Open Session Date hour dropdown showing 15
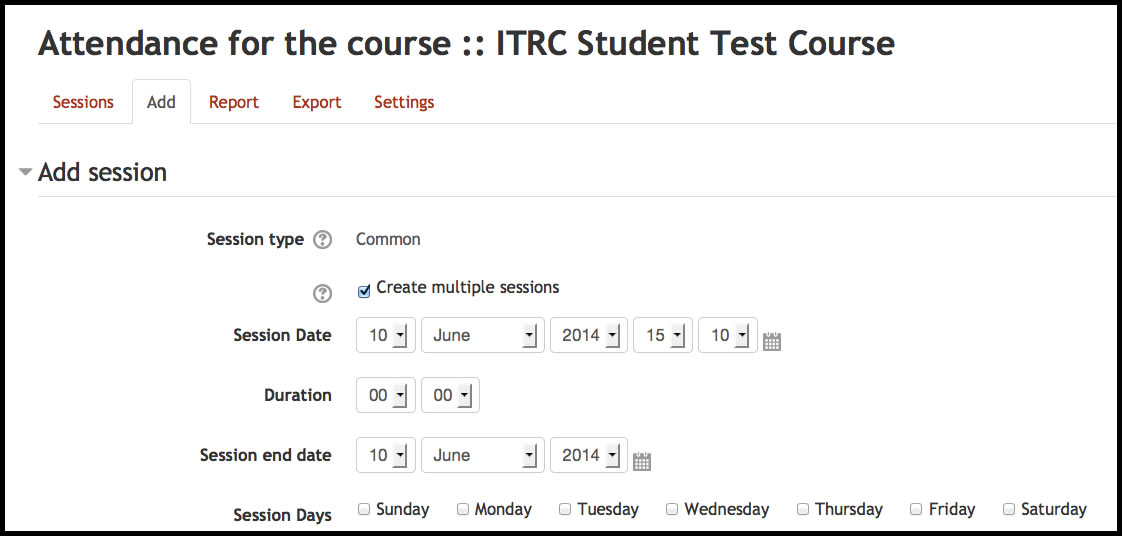Screen dimensions: 1122x536 point(662,336)
